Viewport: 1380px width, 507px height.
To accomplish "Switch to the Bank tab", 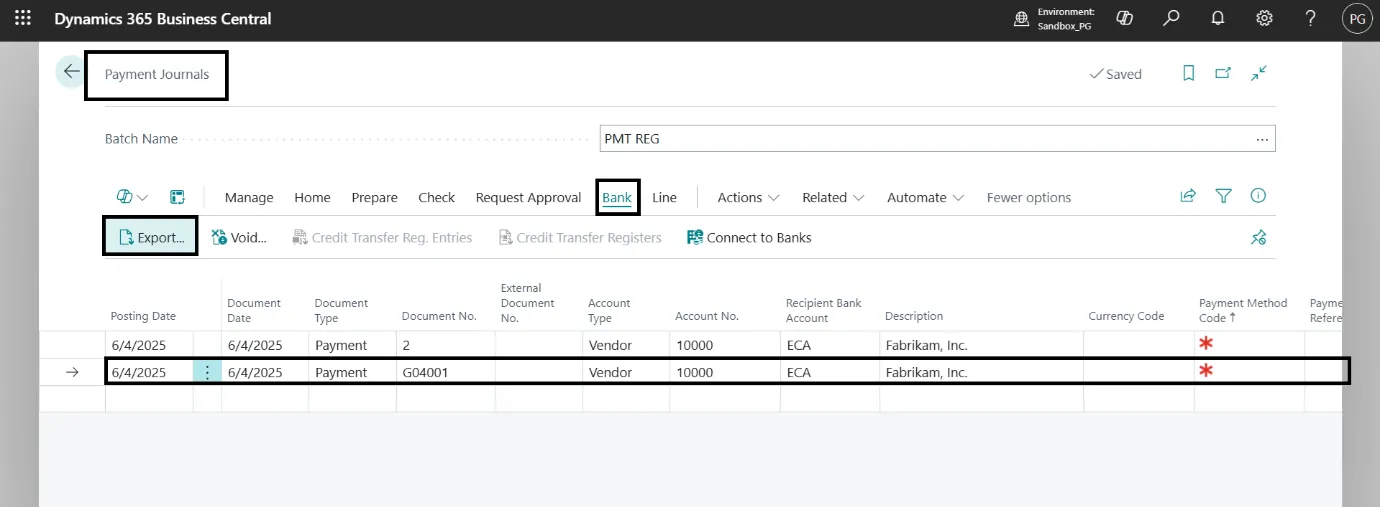I will click(x=617, y=198).
